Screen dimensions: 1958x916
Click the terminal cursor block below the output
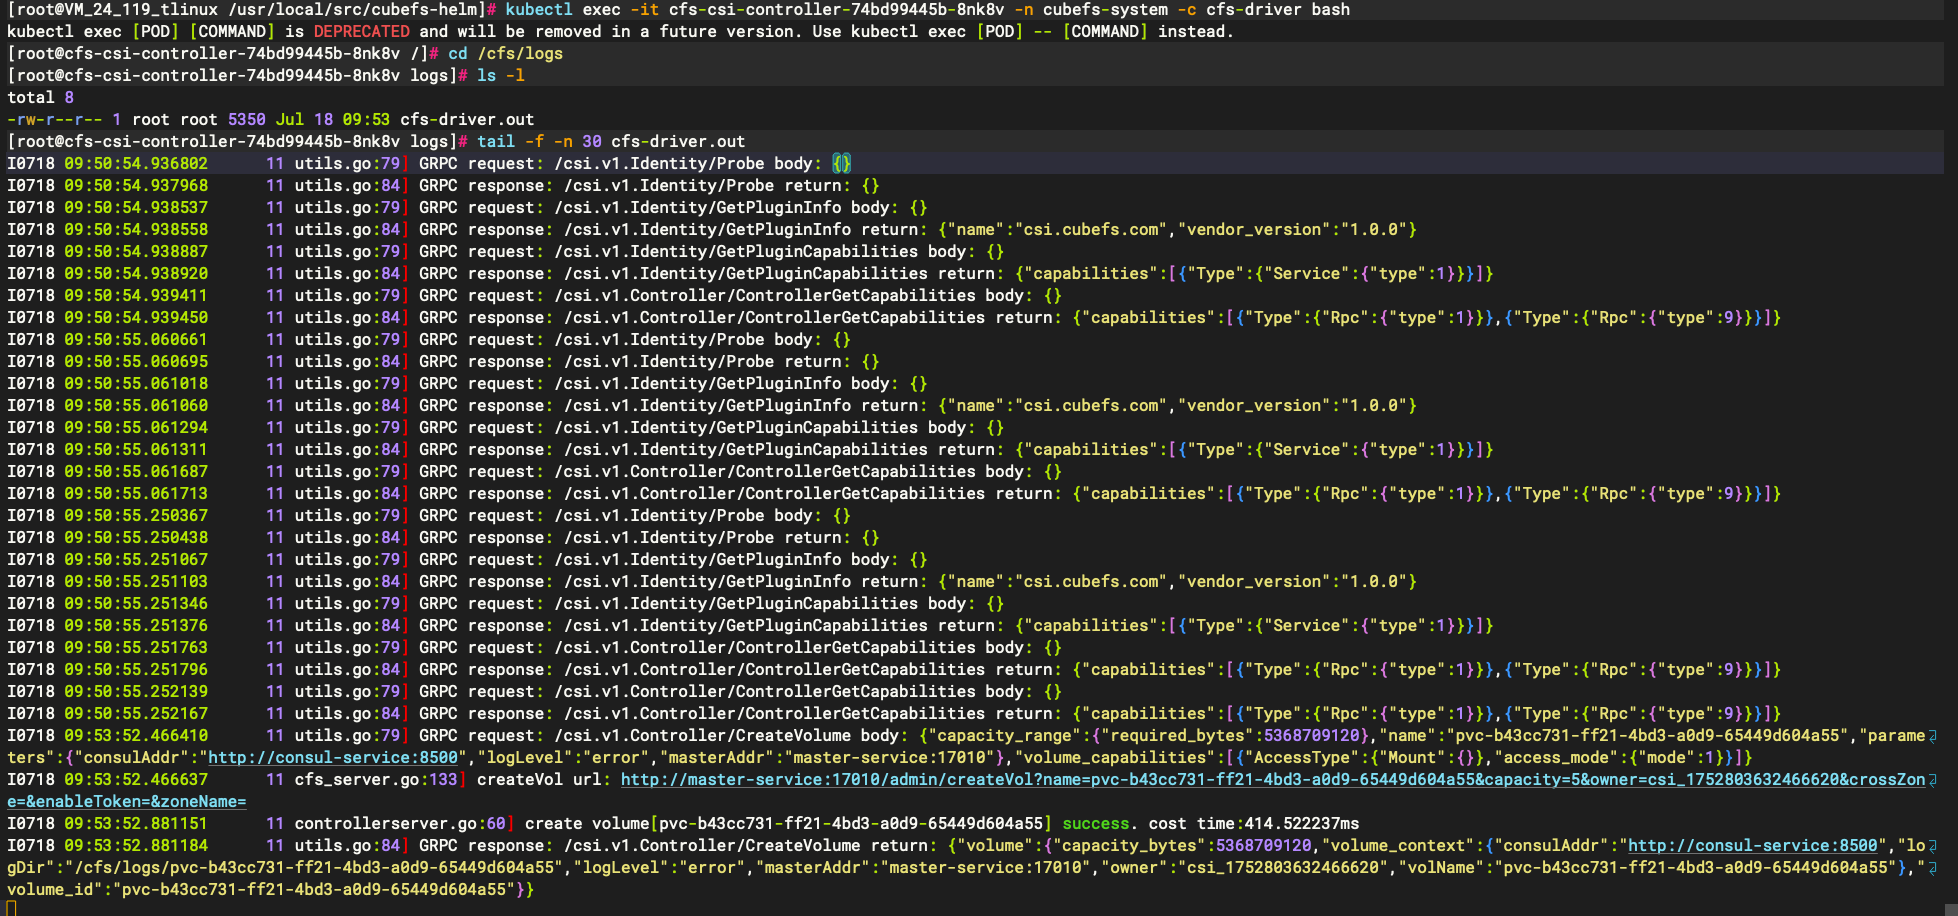tap(12, 908)
